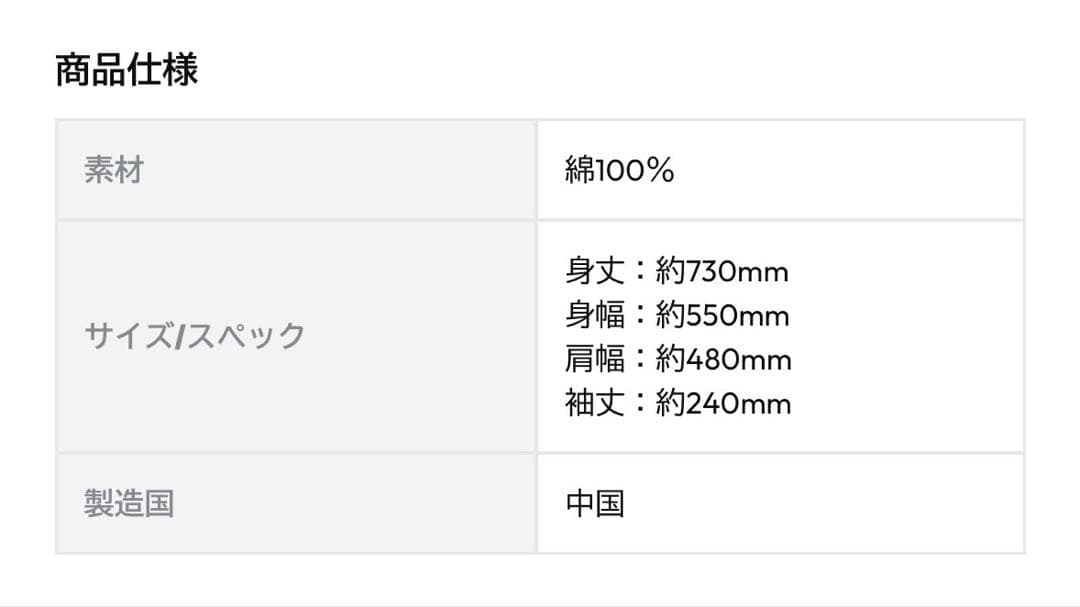The width and height of the screenshot is (1080, 607).
Task: Click the 商品仕様 heading
Action: click(x=126, y=70)
